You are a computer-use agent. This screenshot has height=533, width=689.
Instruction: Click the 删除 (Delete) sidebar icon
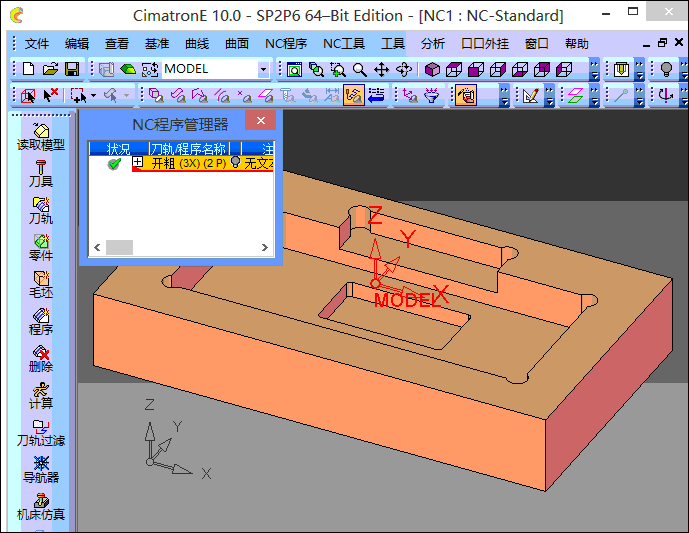[x=41, y=359]
